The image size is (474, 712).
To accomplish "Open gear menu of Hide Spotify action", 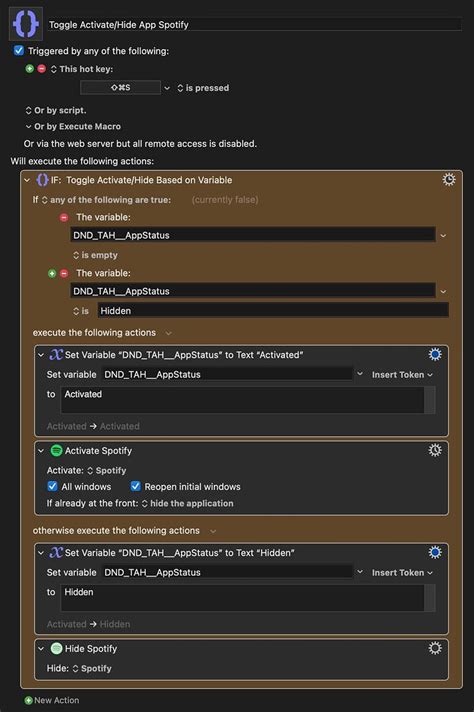I will (x=434, y=648).
